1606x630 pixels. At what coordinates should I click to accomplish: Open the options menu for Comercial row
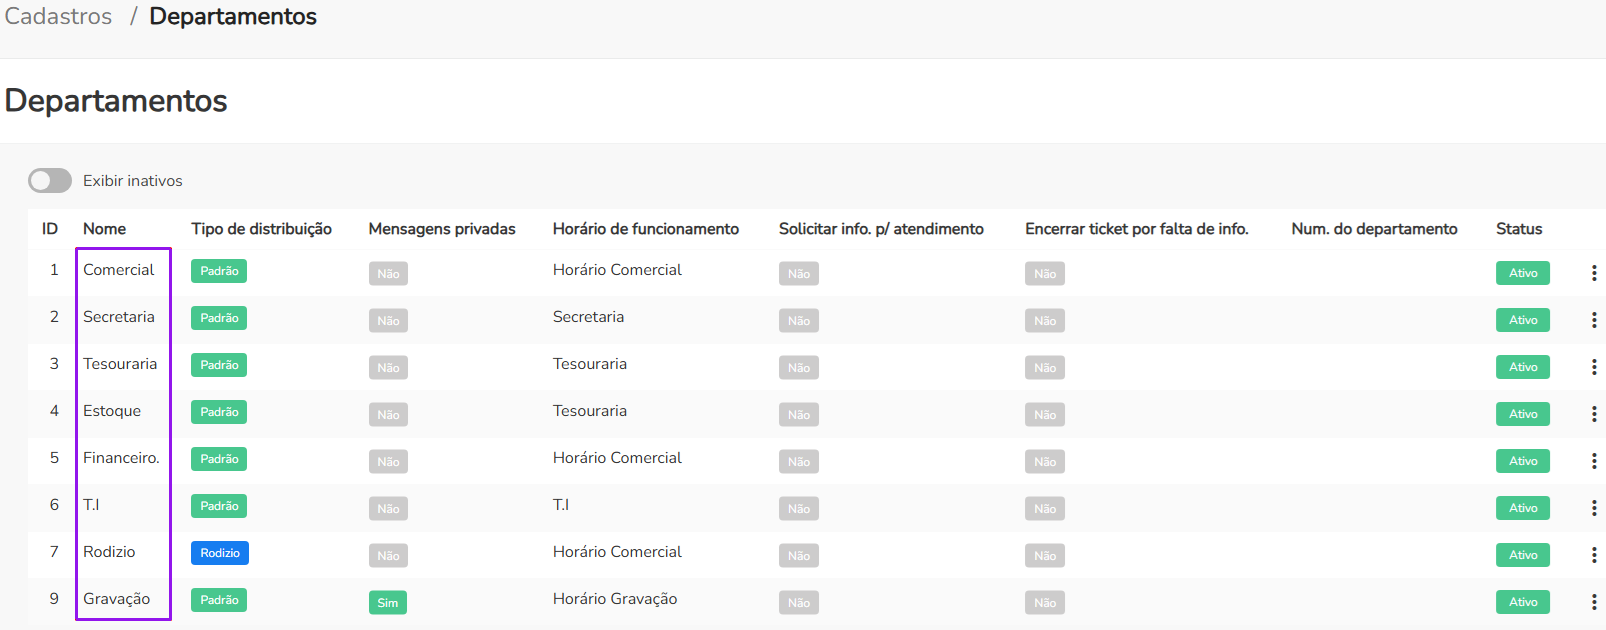coord(1593,273)
